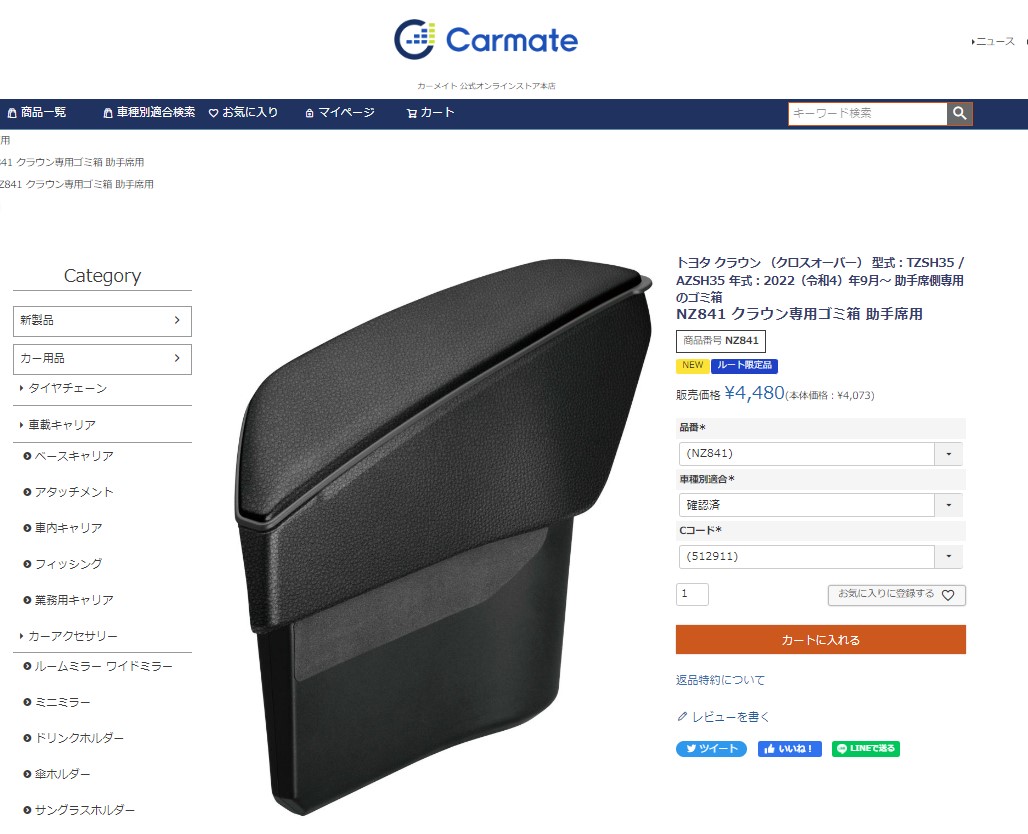Tweet this product via the Twitter button

tap(711, 749)
